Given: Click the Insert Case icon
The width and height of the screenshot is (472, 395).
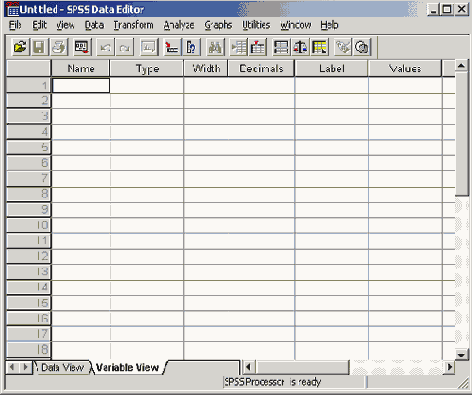Looking at the screenshot, I should (x=238, y=47).
